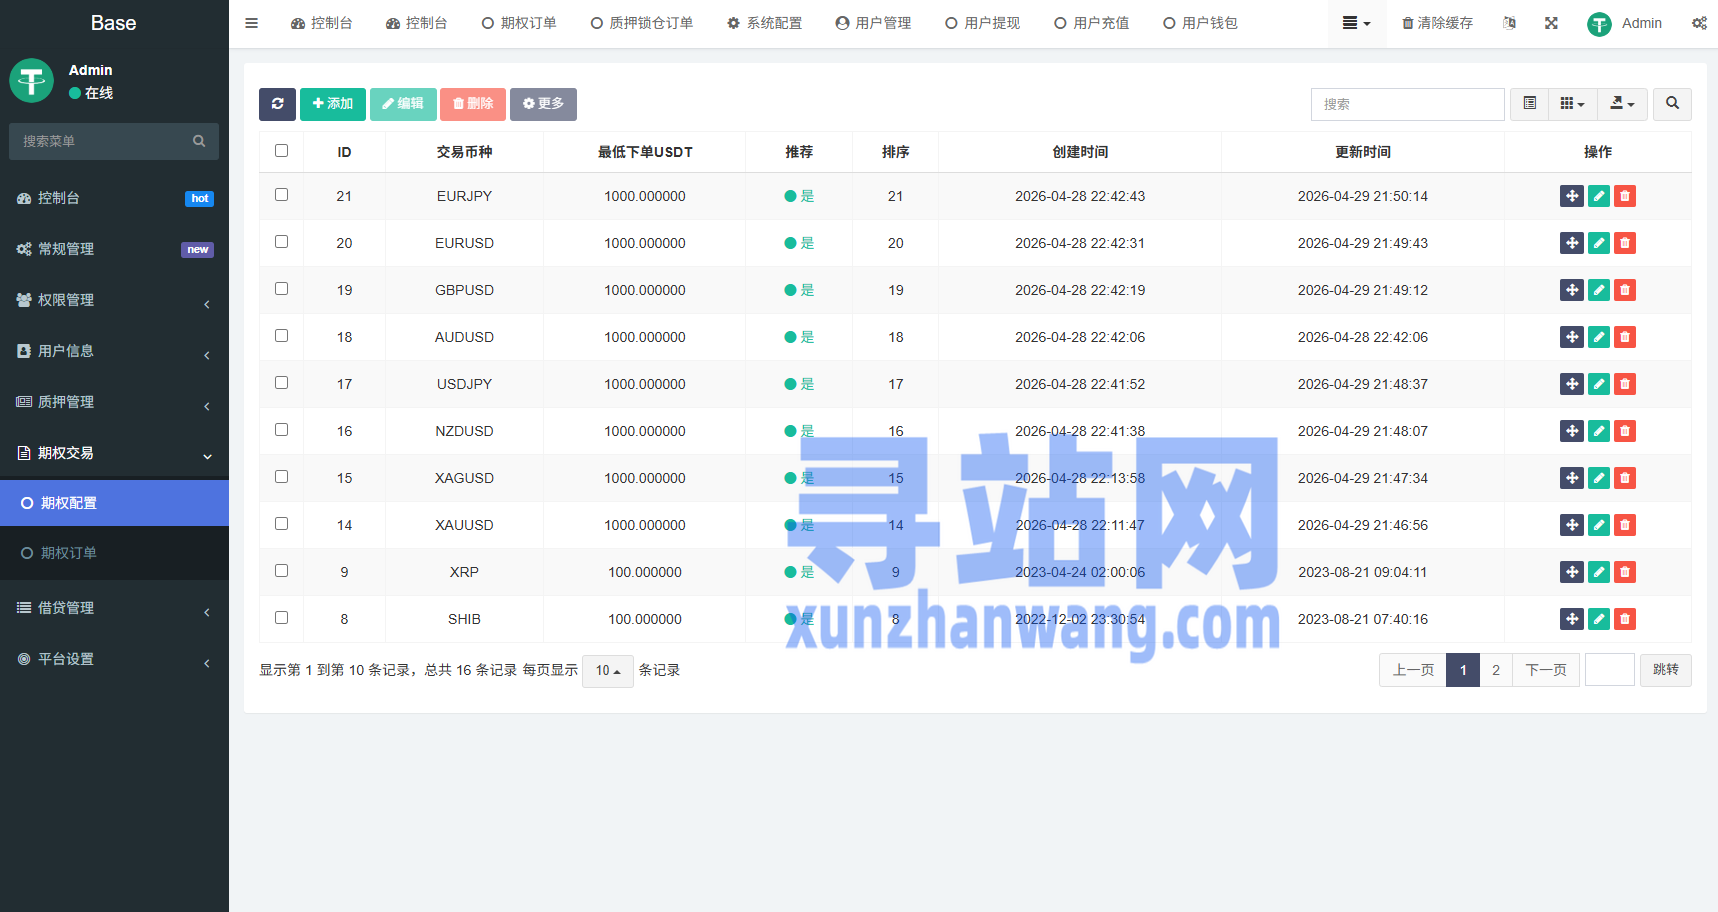Check the checkbox for GBPUSD row

(281, 289)
